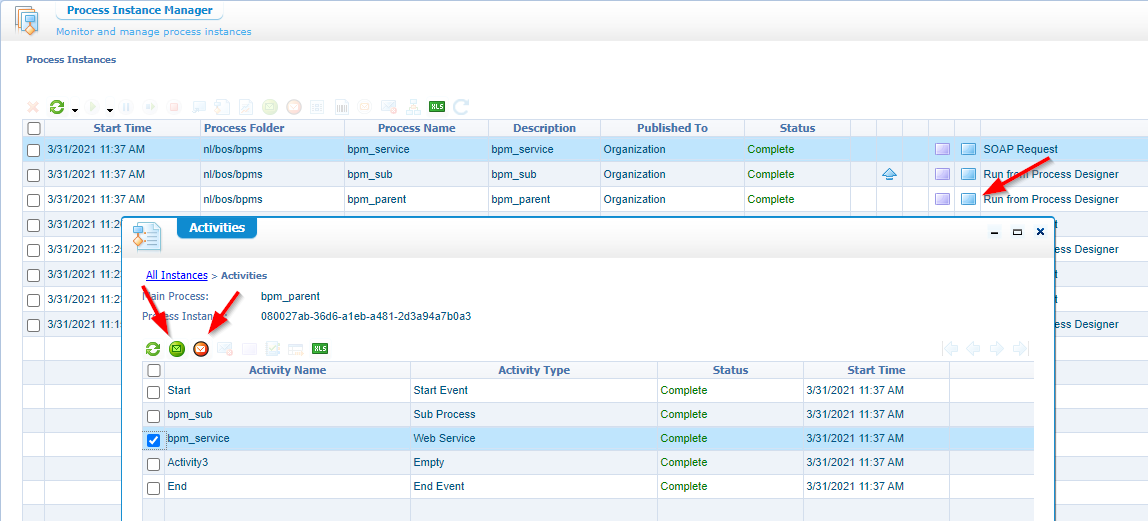Viewport: 1148px width, 521px height.
Task: Maximize the Activities window
Action: (x=1017, y=231)
